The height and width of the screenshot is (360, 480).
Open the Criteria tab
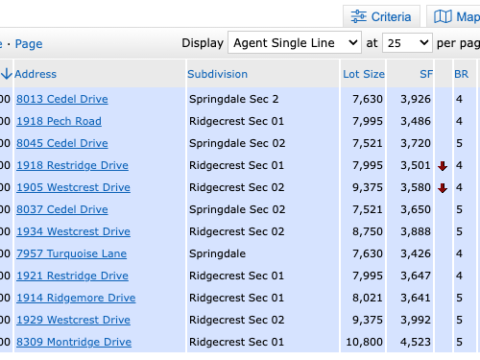point(381,16)
